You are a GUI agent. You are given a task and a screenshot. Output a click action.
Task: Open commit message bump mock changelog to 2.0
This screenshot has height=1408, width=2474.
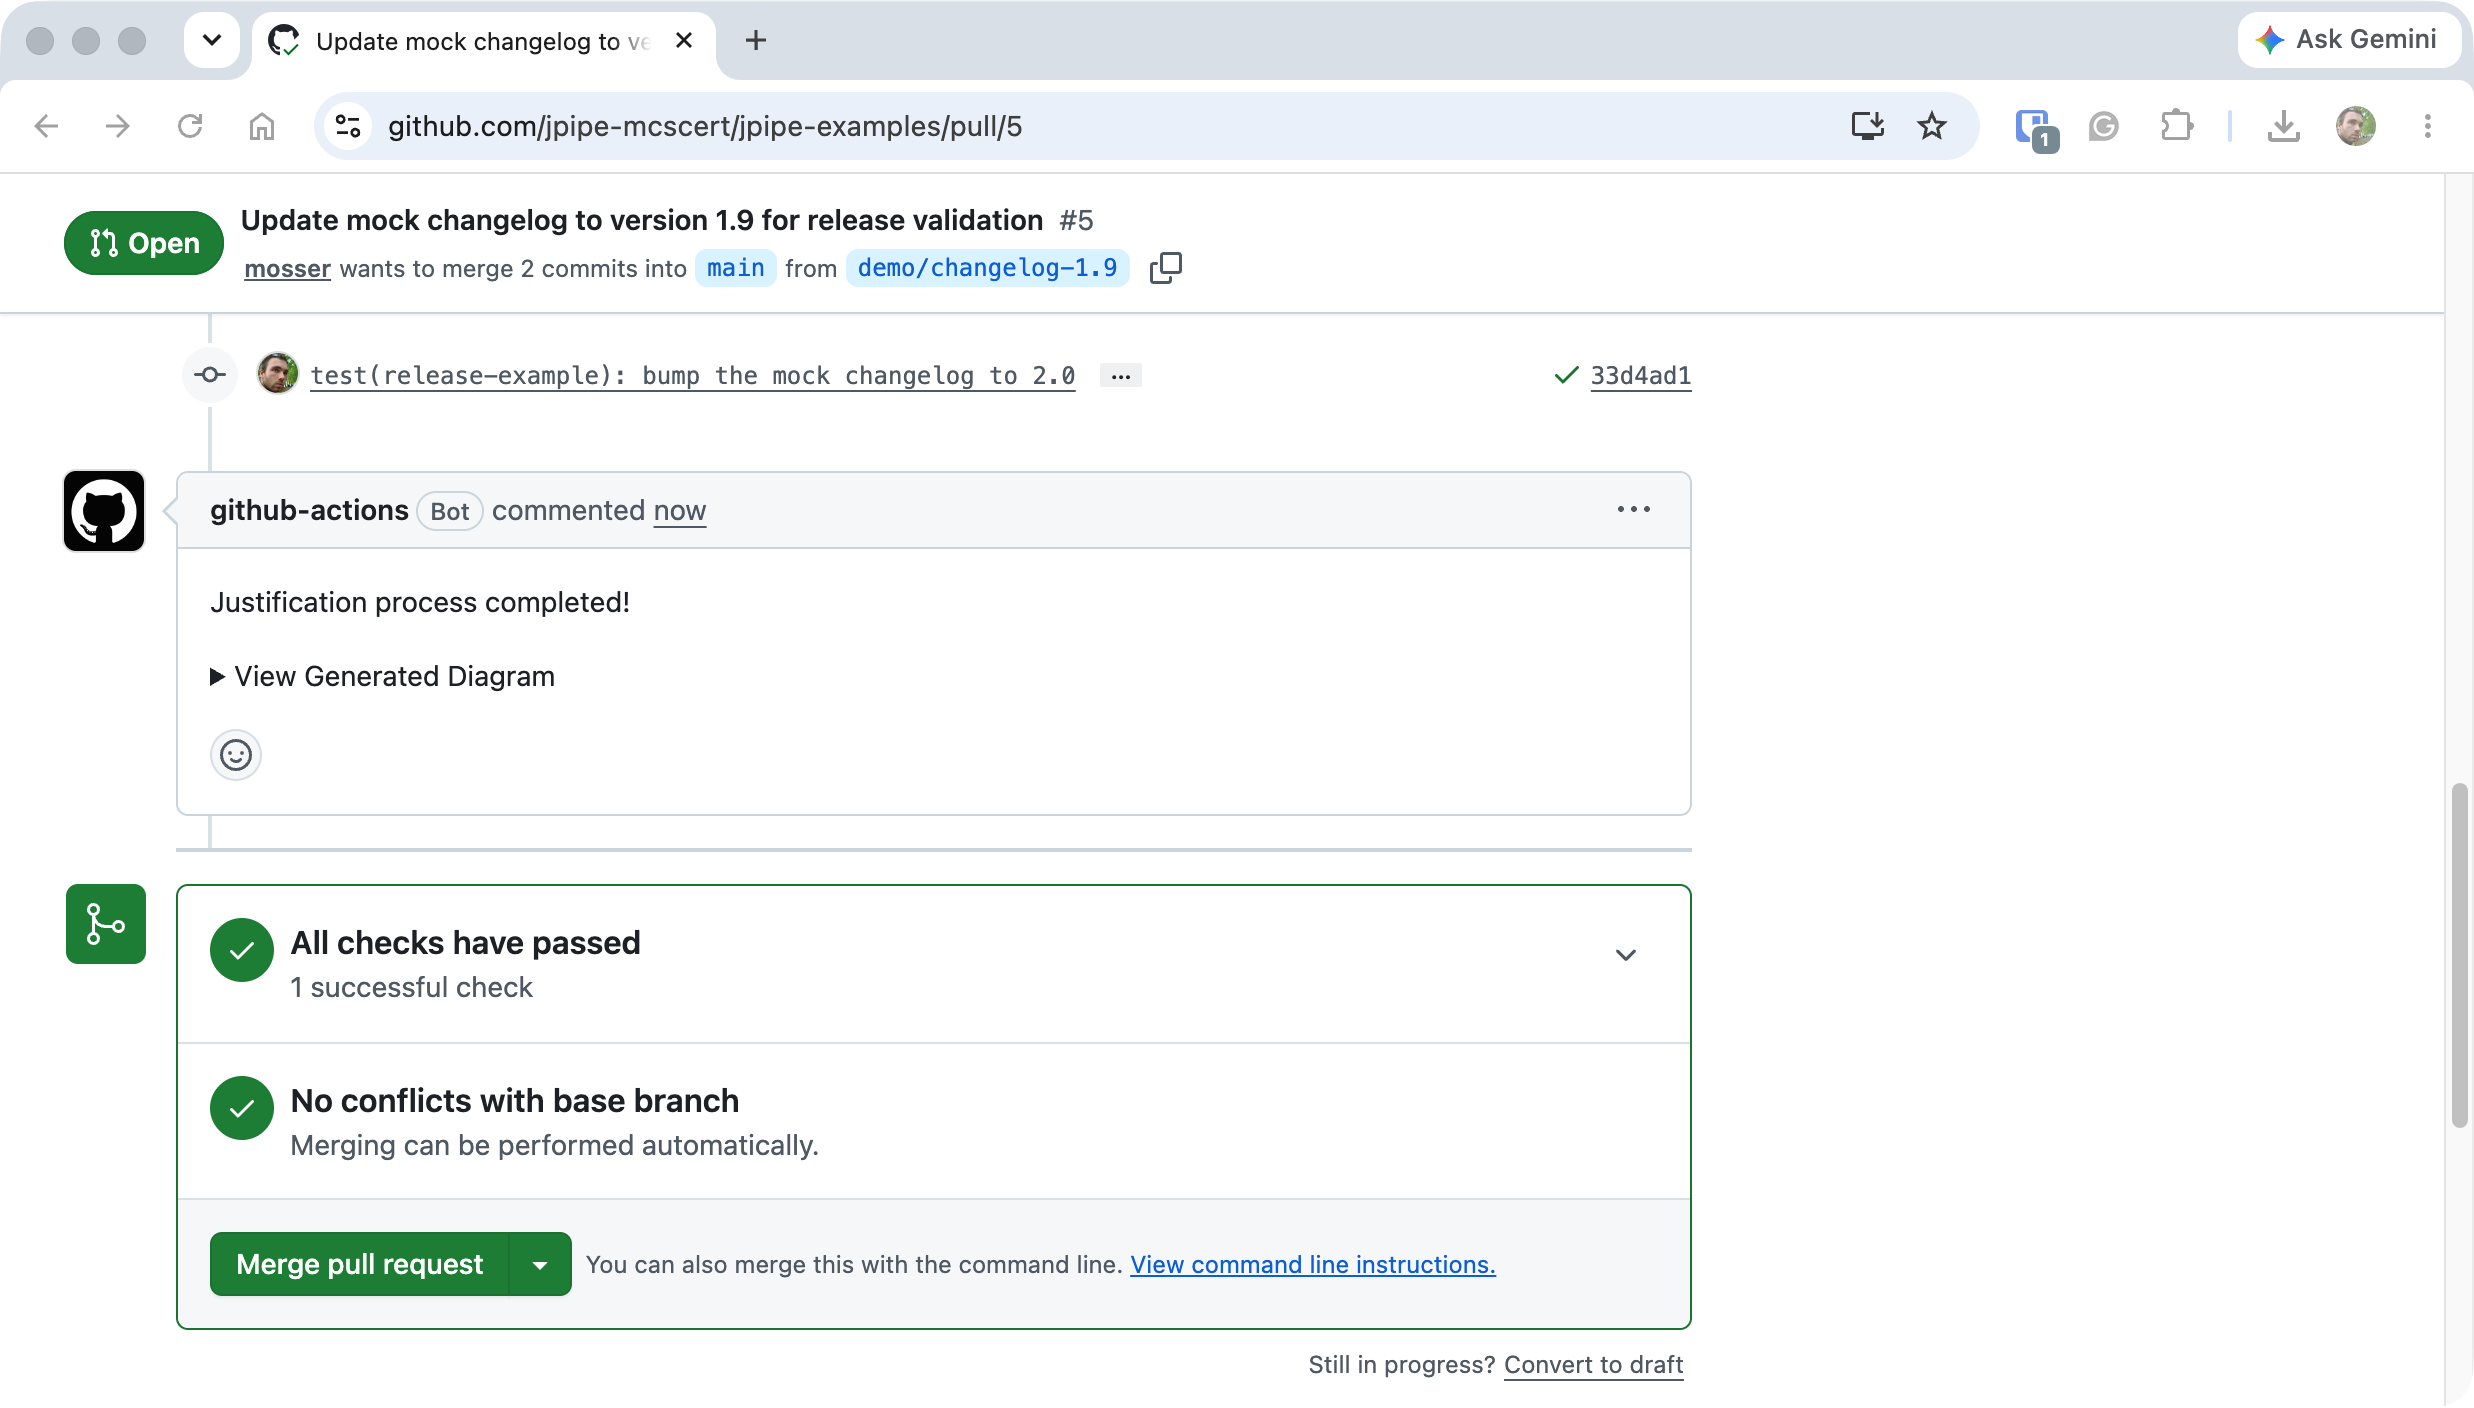(693, 375)
